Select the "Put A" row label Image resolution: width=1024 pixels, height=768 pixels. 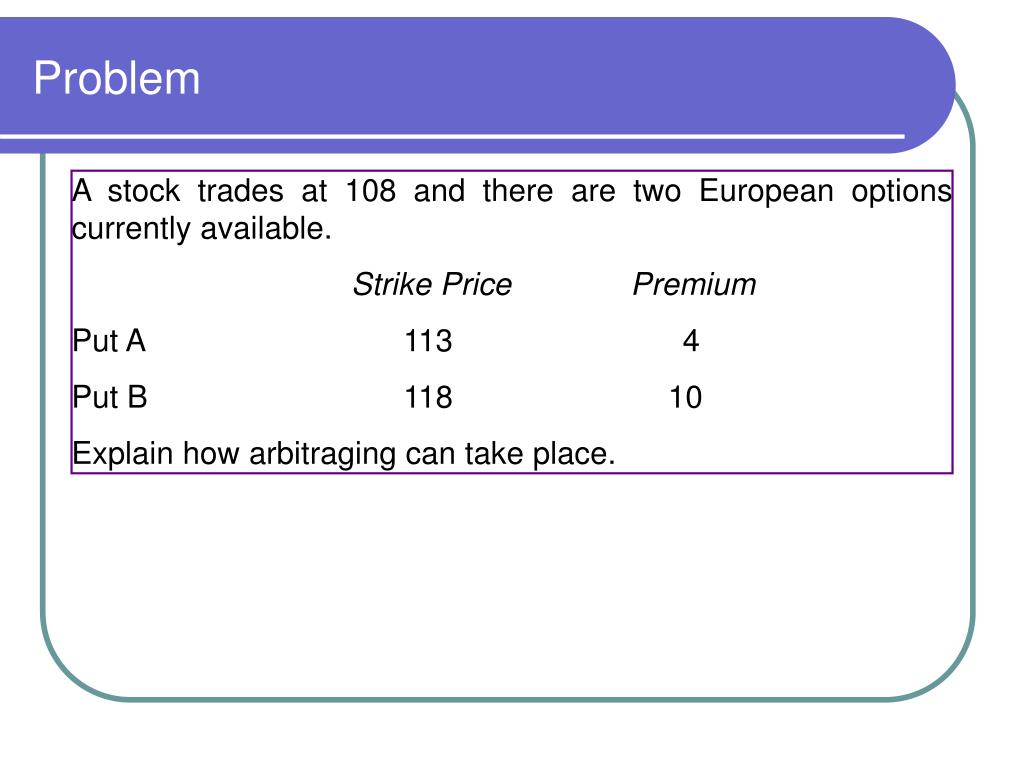point(108,341)
